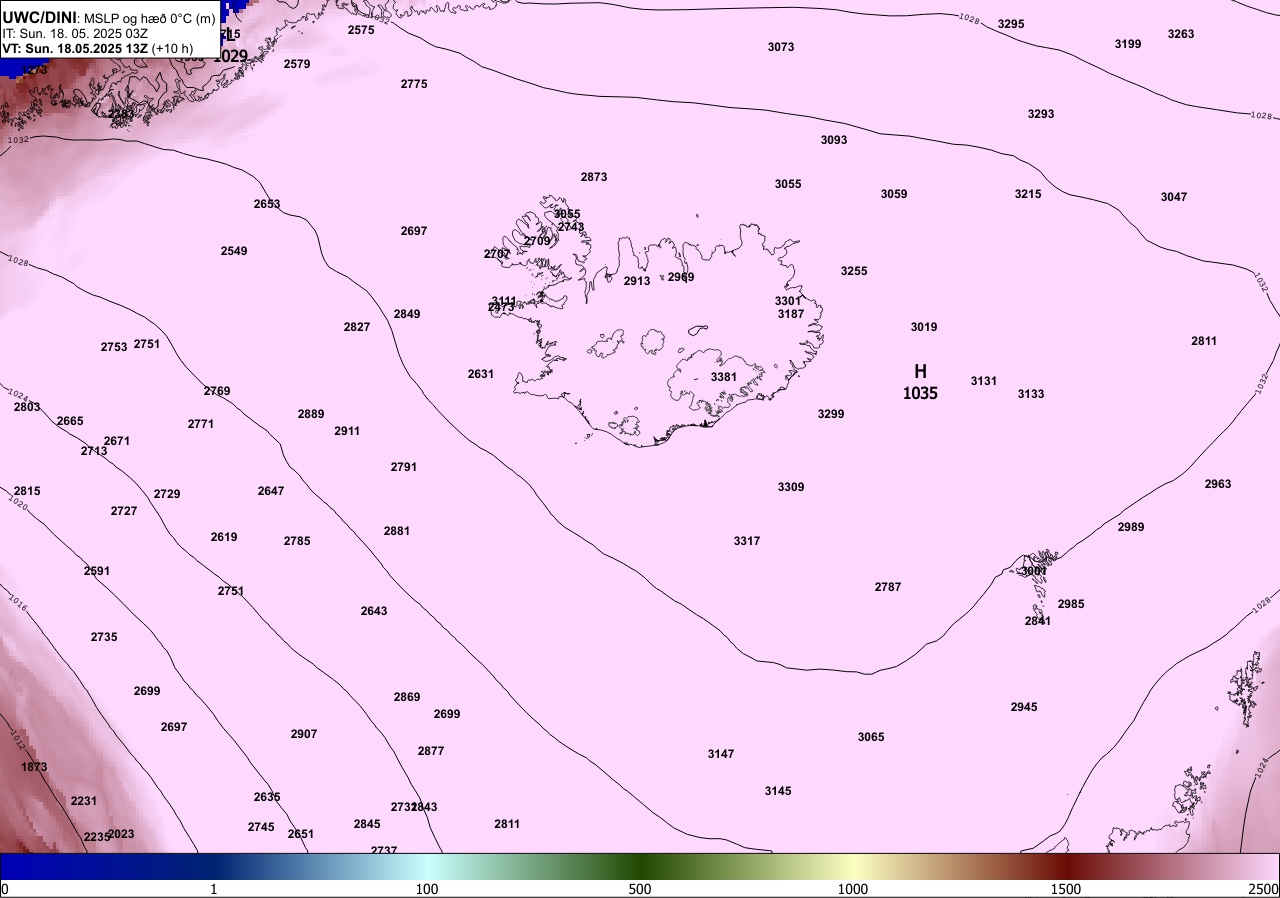Click the height value 2911
Screen dimensions: 1280x898
pos(347,431)
